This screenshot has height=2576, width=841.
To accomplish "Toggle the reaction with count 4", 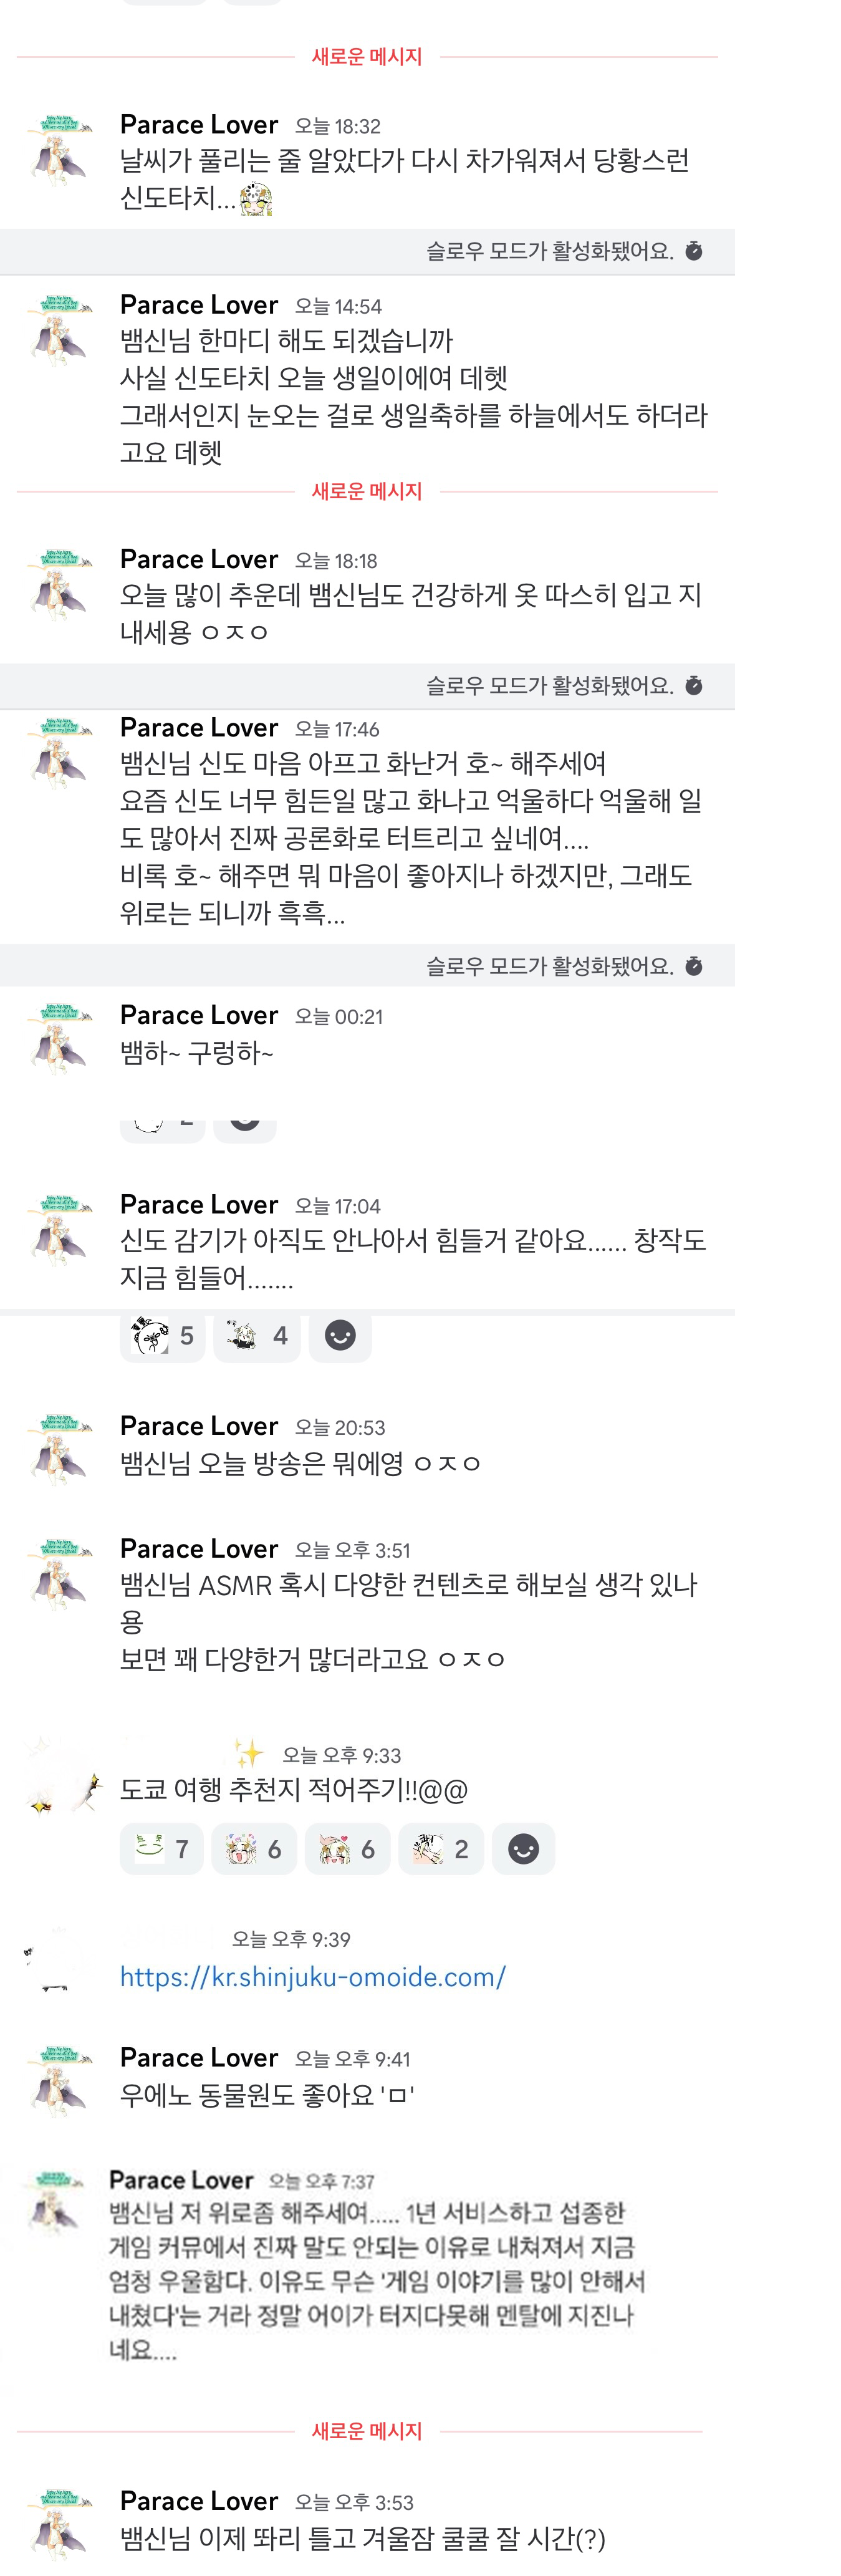I will (256, 1335).
